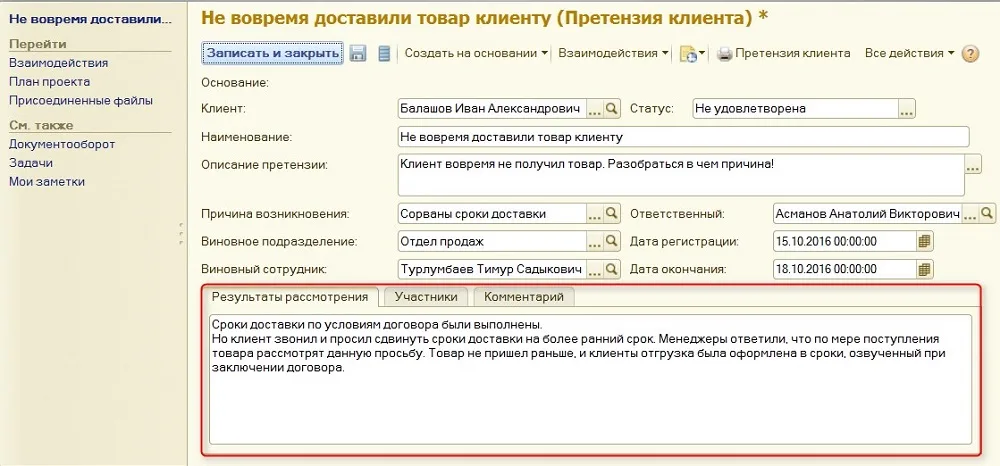This screenshot has width=1000, height=466.
Task: Click the ellipsis button of Описание претензии
Action: tap(973, 164)
